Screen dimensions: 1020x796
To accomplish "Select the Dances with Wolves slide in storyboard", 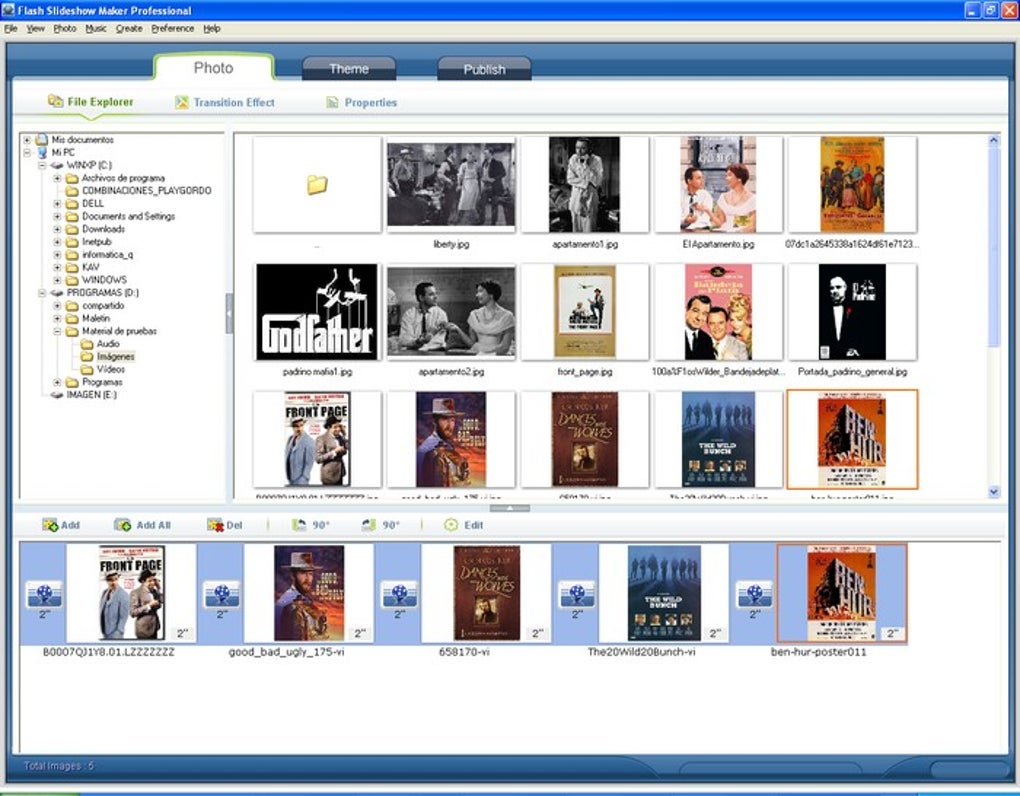I will (x=487, y=593).
